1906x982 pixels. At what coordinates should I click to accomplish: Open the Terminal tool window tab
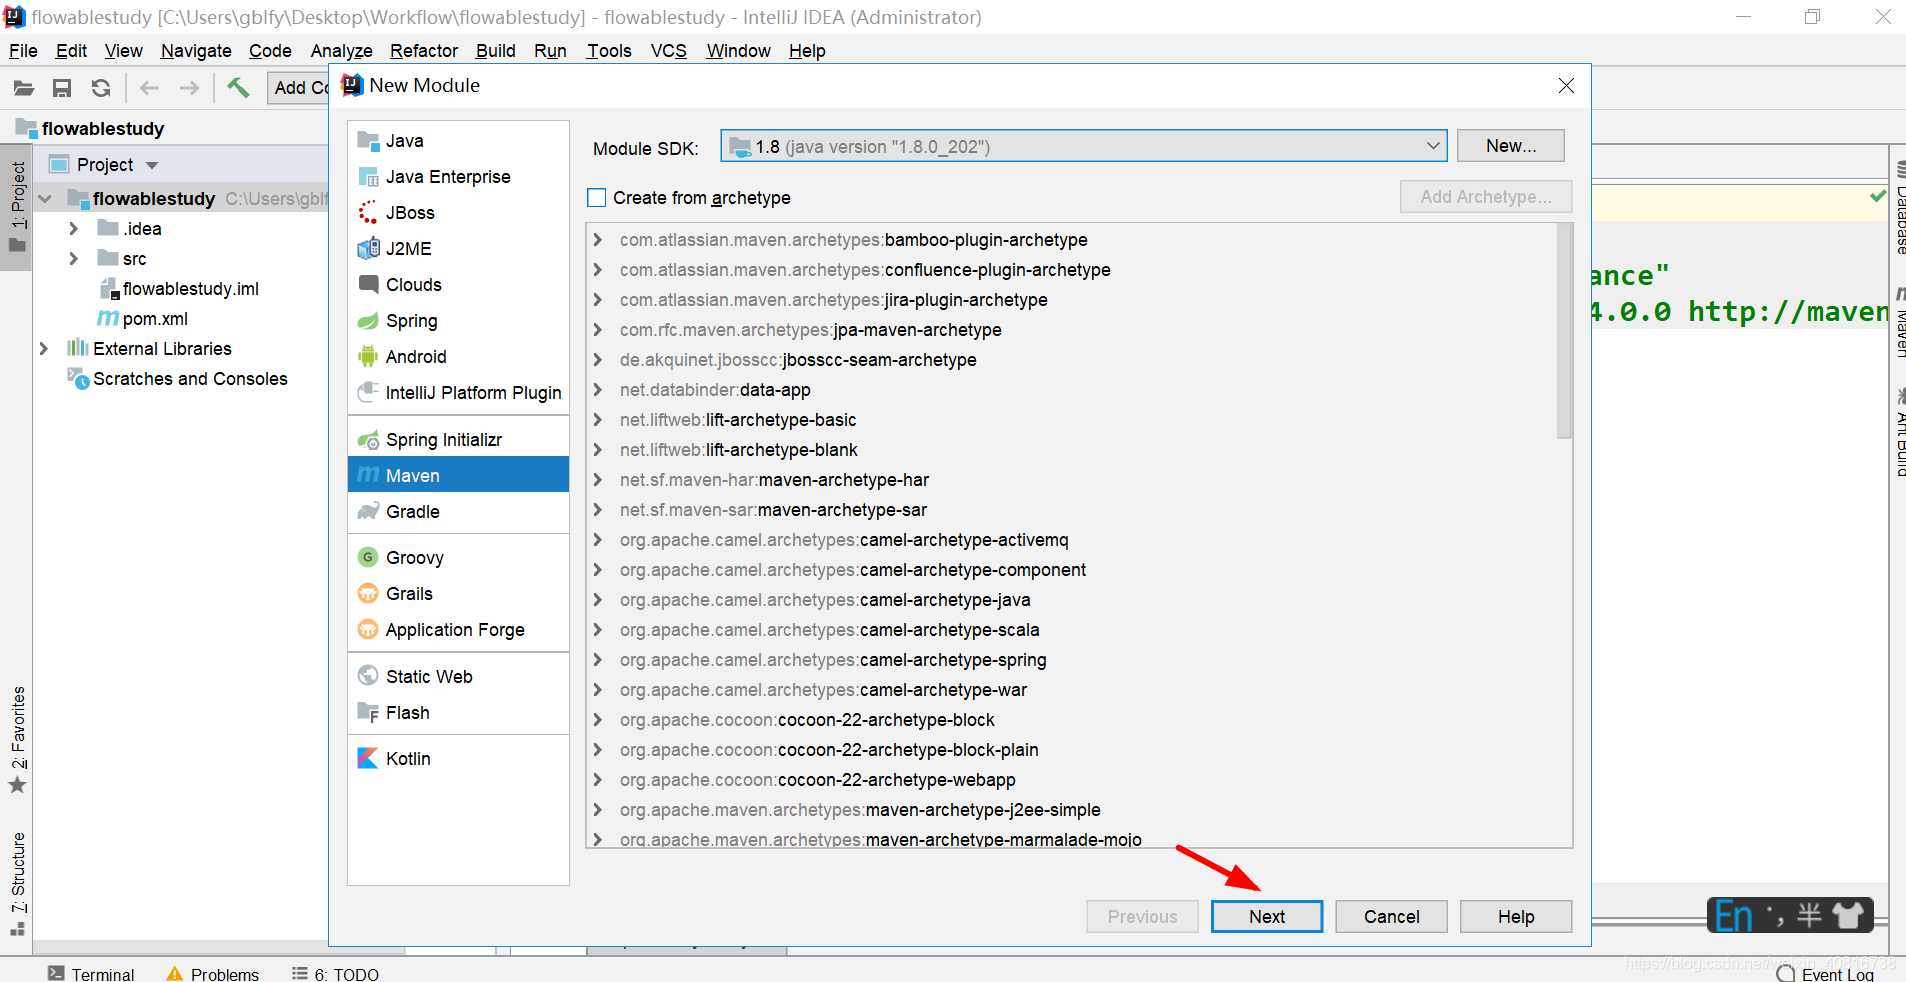click(91, 974)
